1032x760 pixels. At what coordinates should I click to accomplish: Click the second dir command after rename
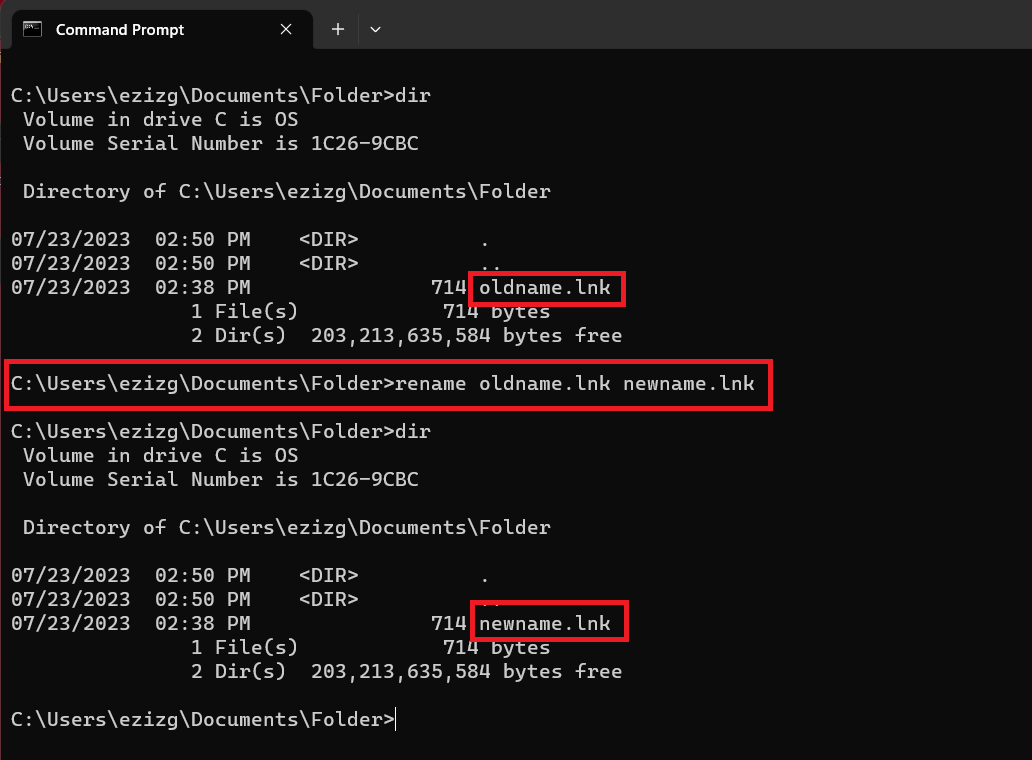[x=413, y=432]
